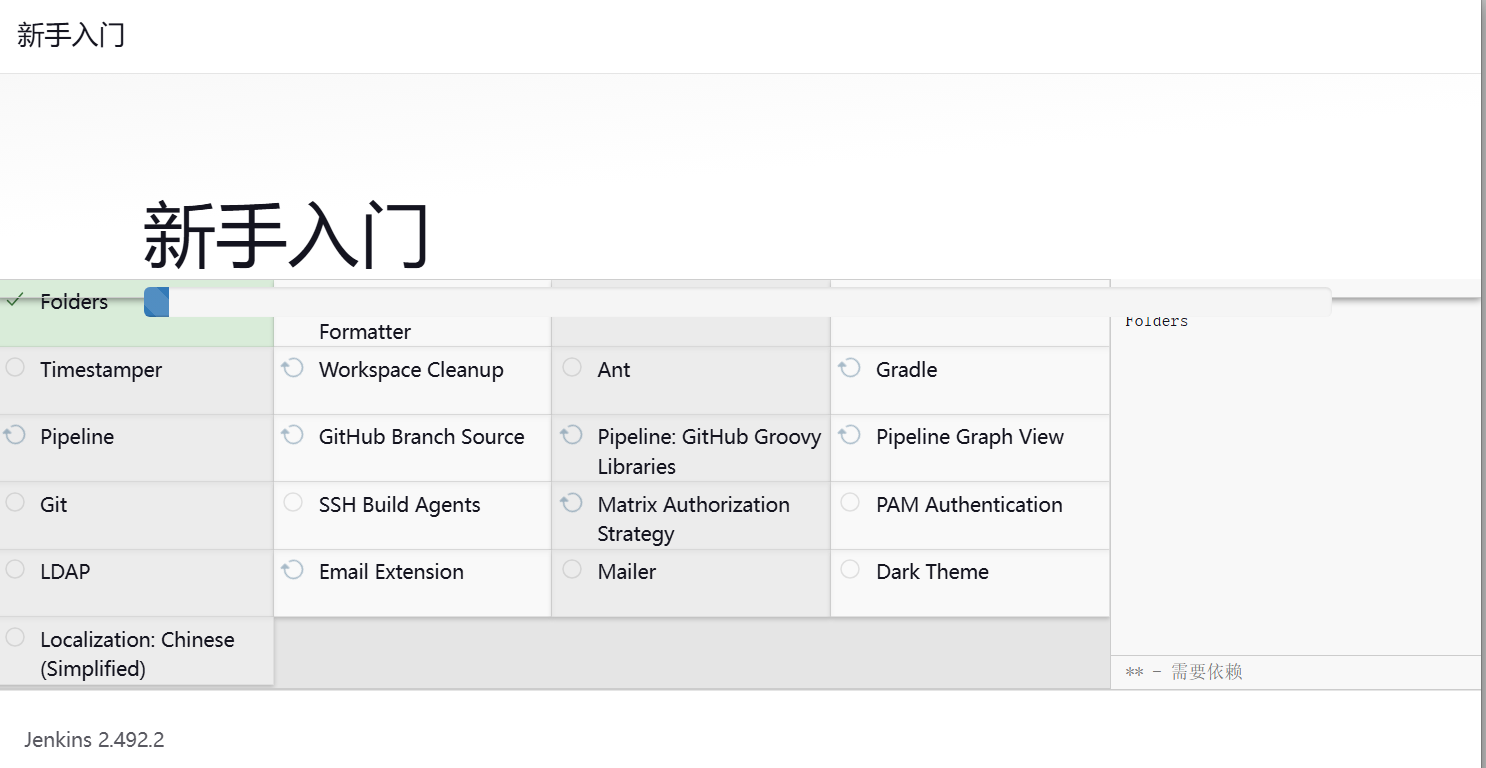
Task: Click the pending circle beside Dark Theme
Action: click(850, 569)
